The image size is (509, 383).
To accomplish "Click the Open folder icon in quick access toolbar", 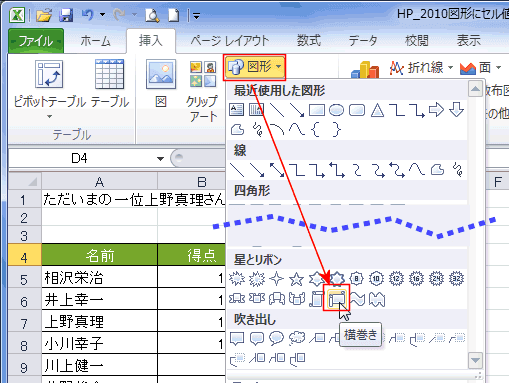I will (44, 15).
